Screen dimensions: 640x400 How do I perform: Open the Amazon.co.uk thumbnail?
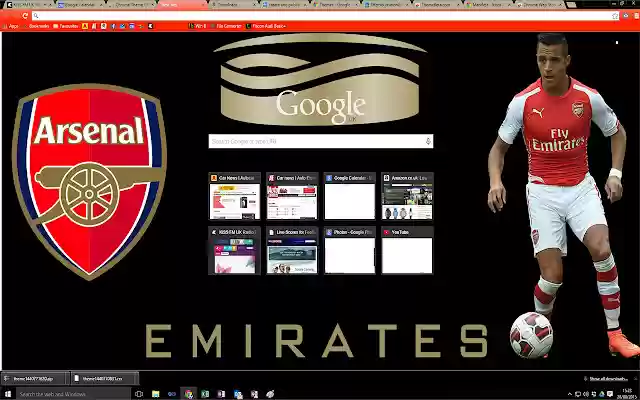coord(407,196)
